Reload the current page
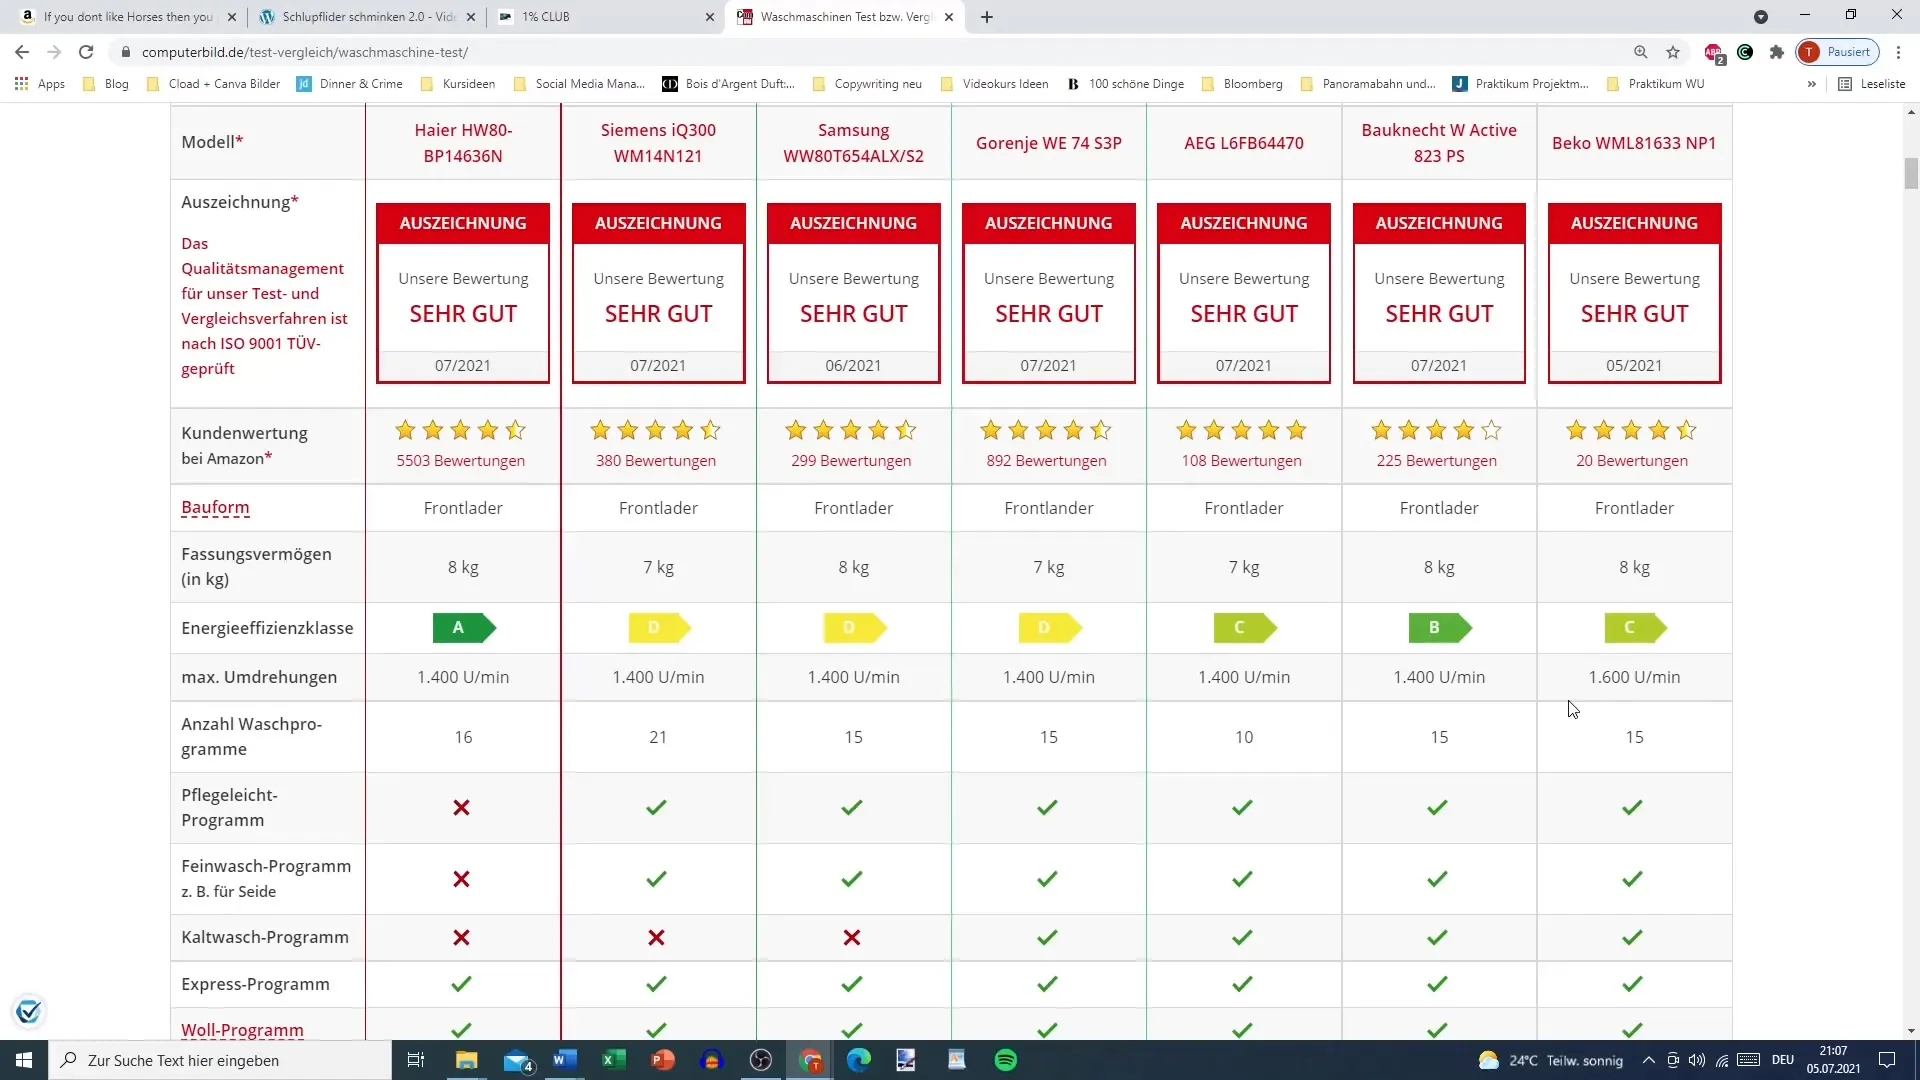The width and height of the screenshot is (1920, 1080). 86,52
